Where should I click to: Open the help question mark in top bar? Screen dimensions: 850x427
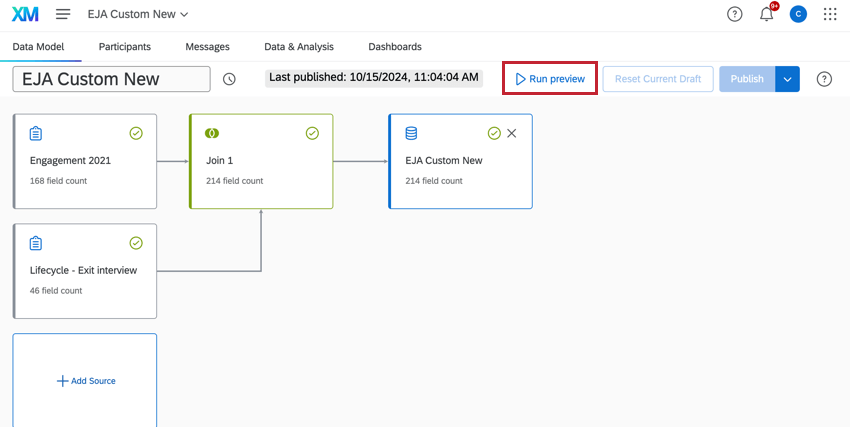point(735,15)
